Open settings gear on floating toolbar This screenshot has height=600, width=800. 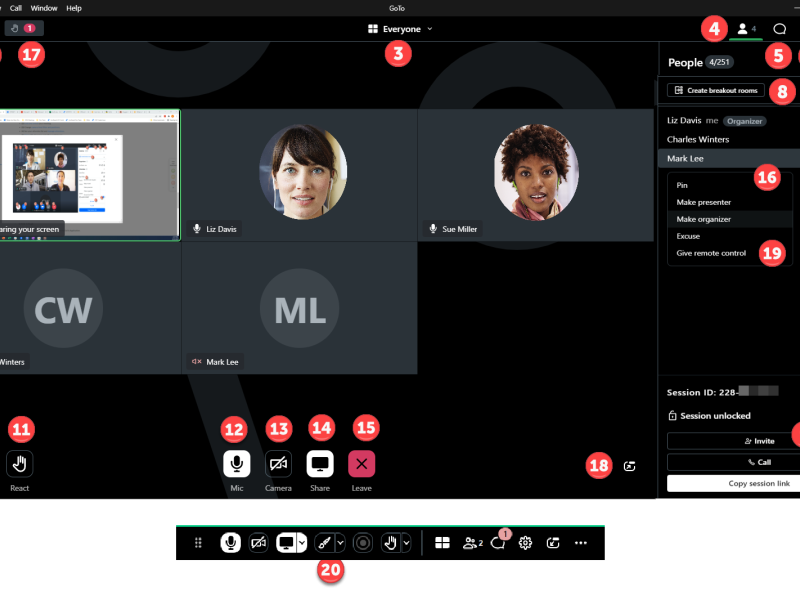[x=526, y=543]
